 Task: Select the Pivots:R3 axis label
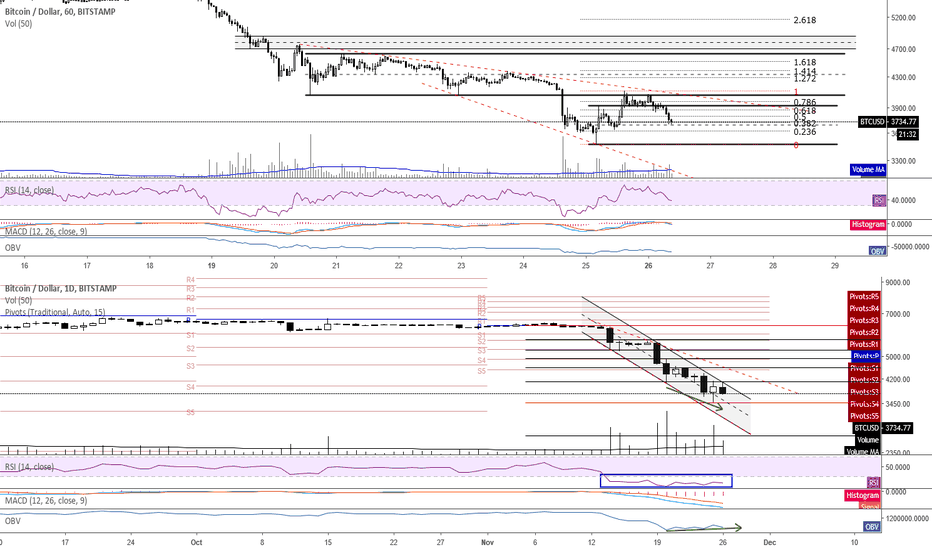tap(864, 320)
